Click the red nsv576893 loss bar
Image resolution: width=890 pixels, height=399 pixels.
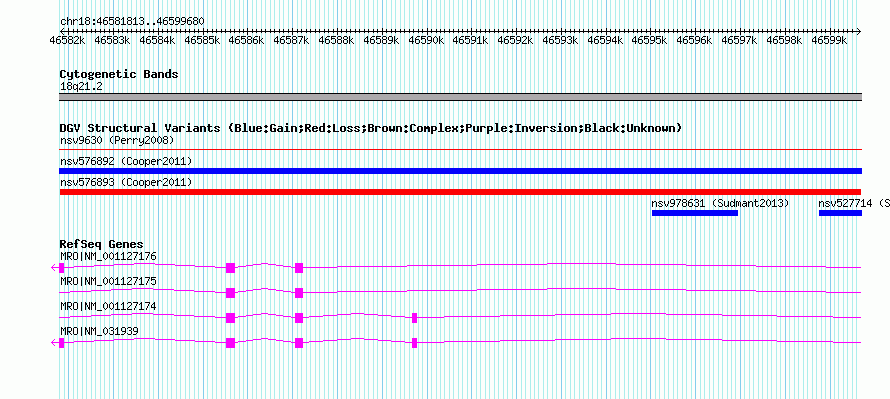pos(460,192)
